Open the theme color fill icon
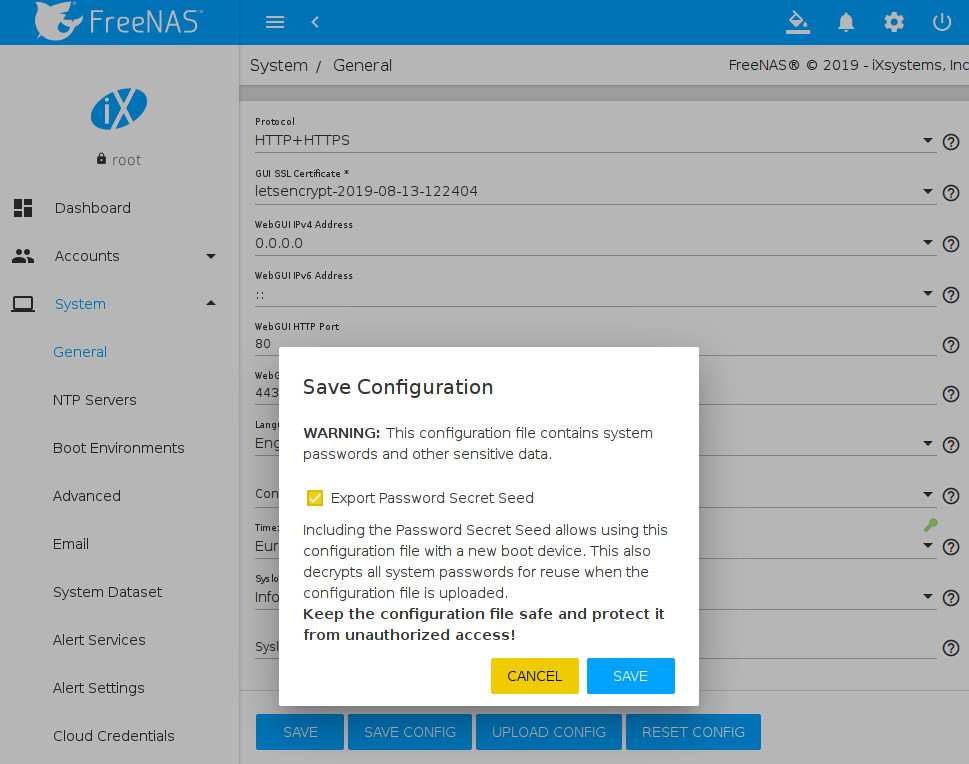Viewport: 969px width, 764px height. (x=797, y=22)
